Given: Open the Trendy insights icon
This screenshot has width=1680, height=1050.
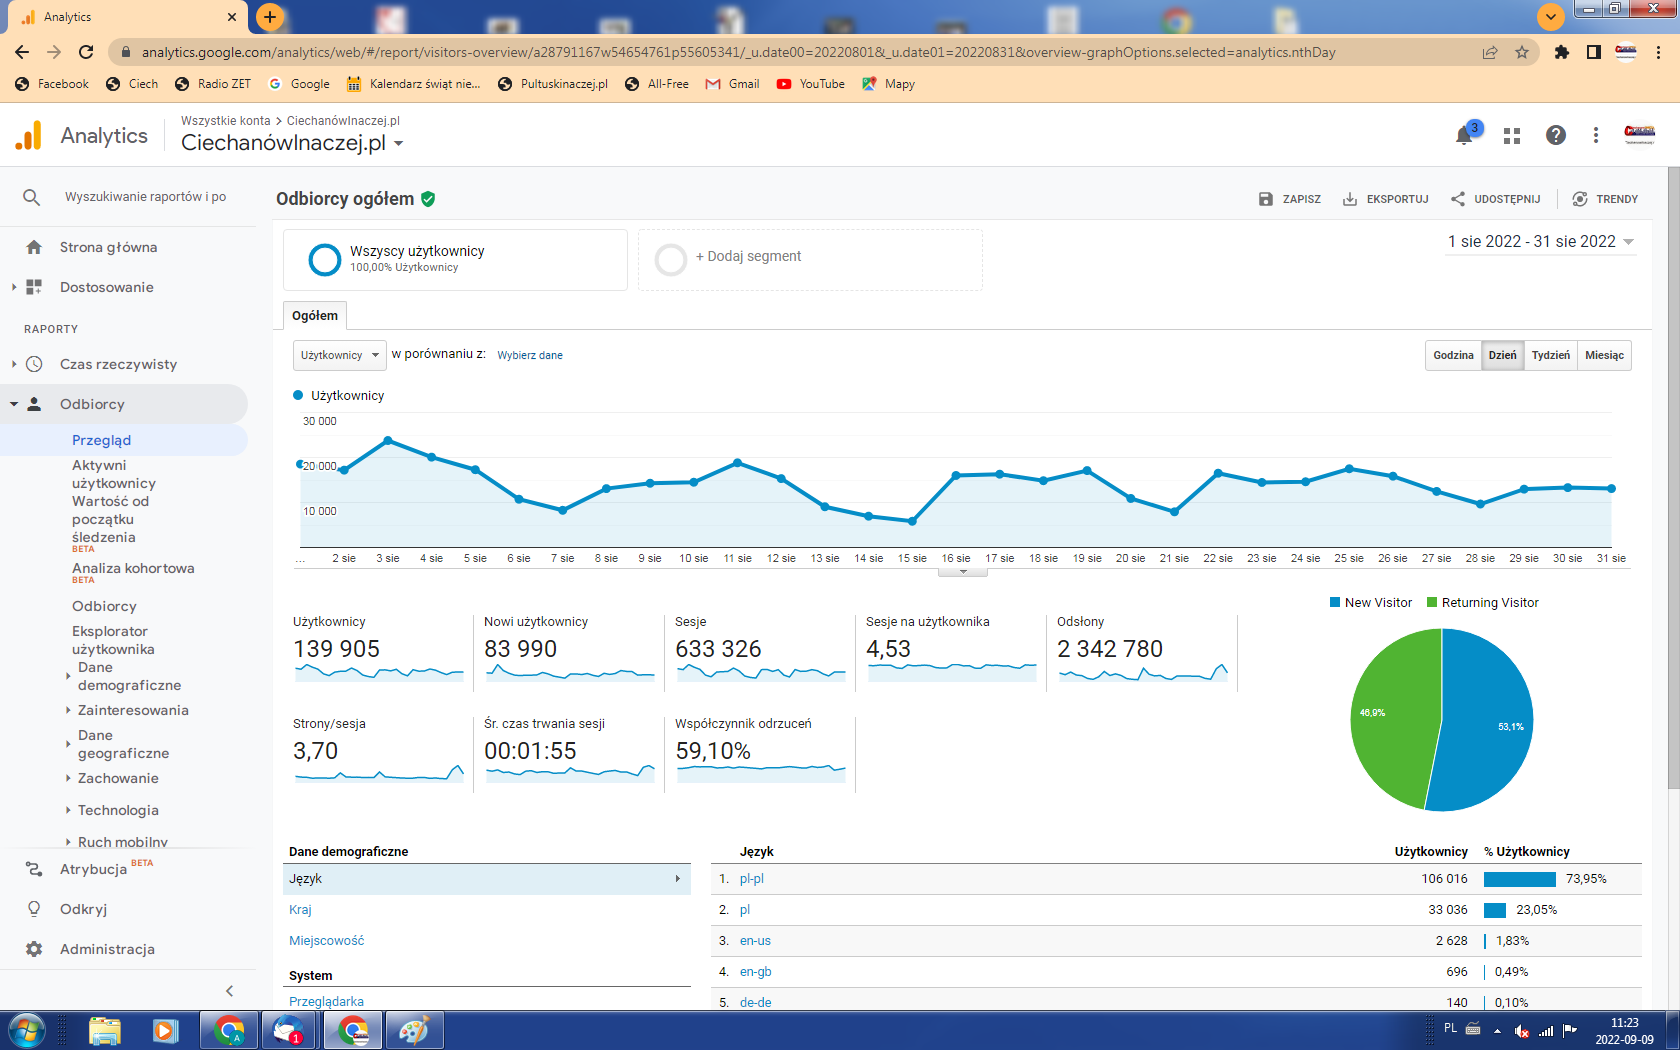Looking at the screenshot, I should [1580, 199].
